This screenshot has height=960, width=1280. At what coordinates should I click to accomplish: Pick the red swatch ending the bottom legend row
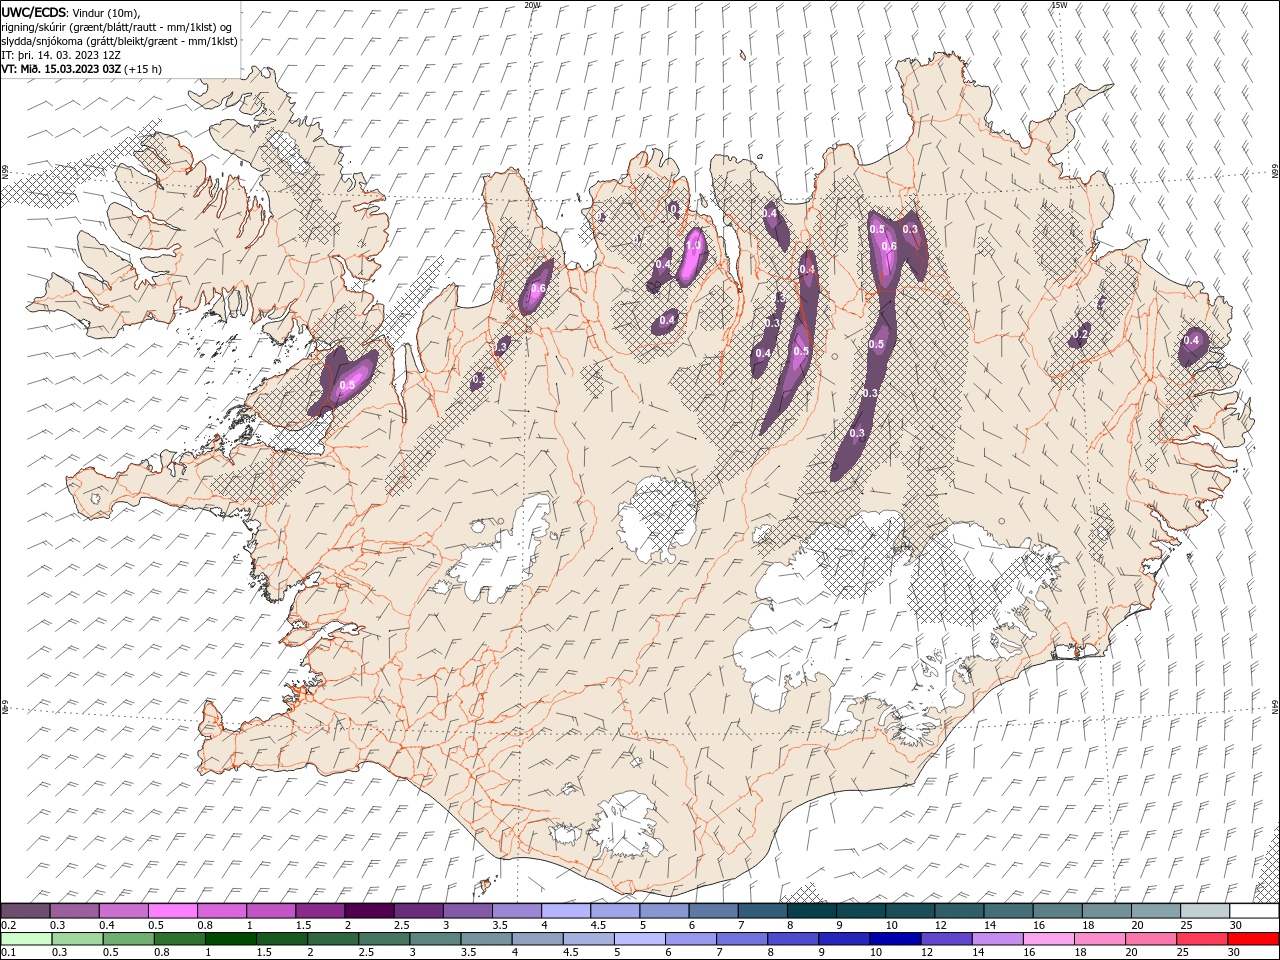pos(1254,939)
